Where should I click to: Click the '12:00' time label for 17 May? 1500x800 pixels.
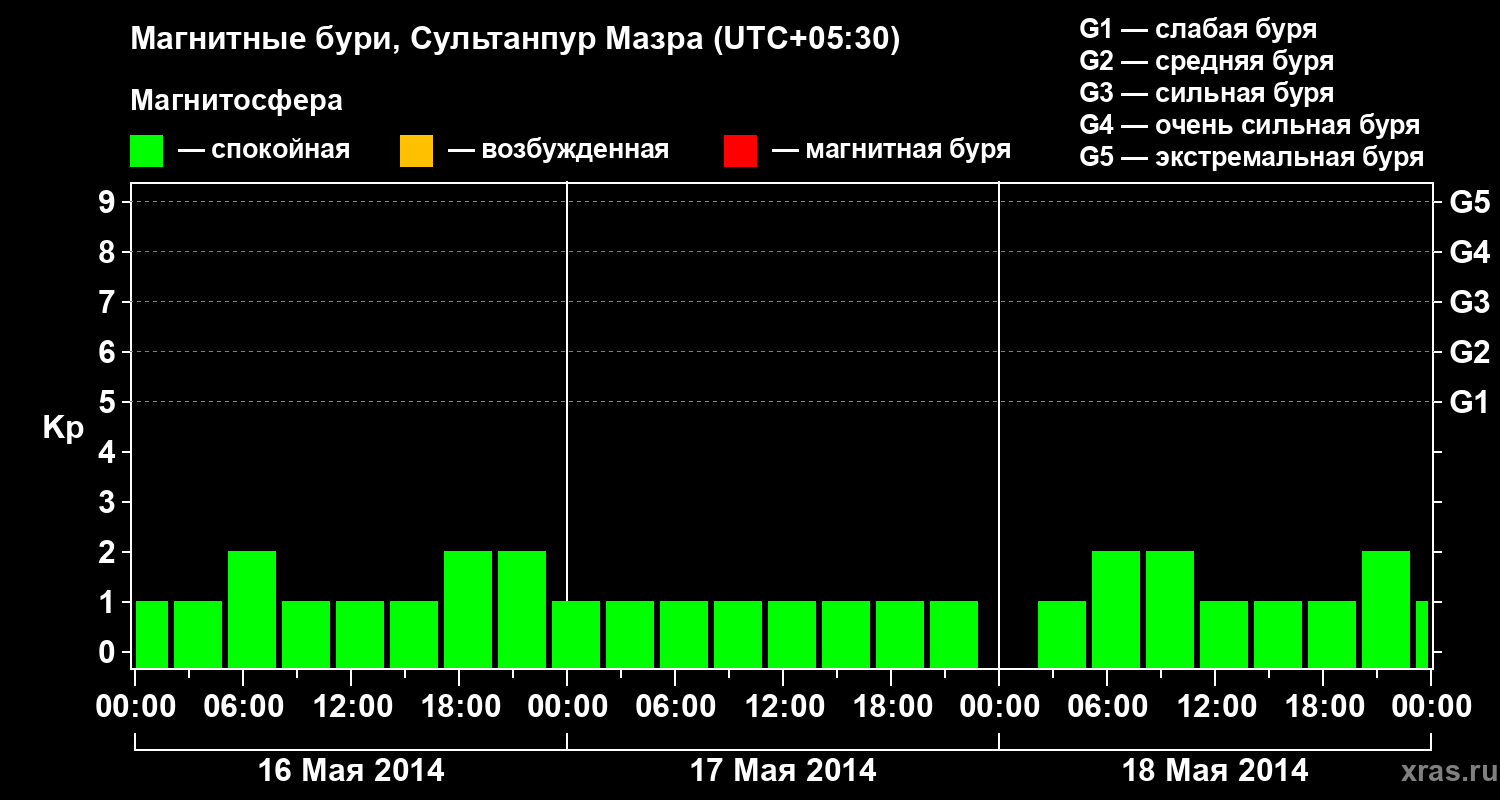(x=783, y=706)
